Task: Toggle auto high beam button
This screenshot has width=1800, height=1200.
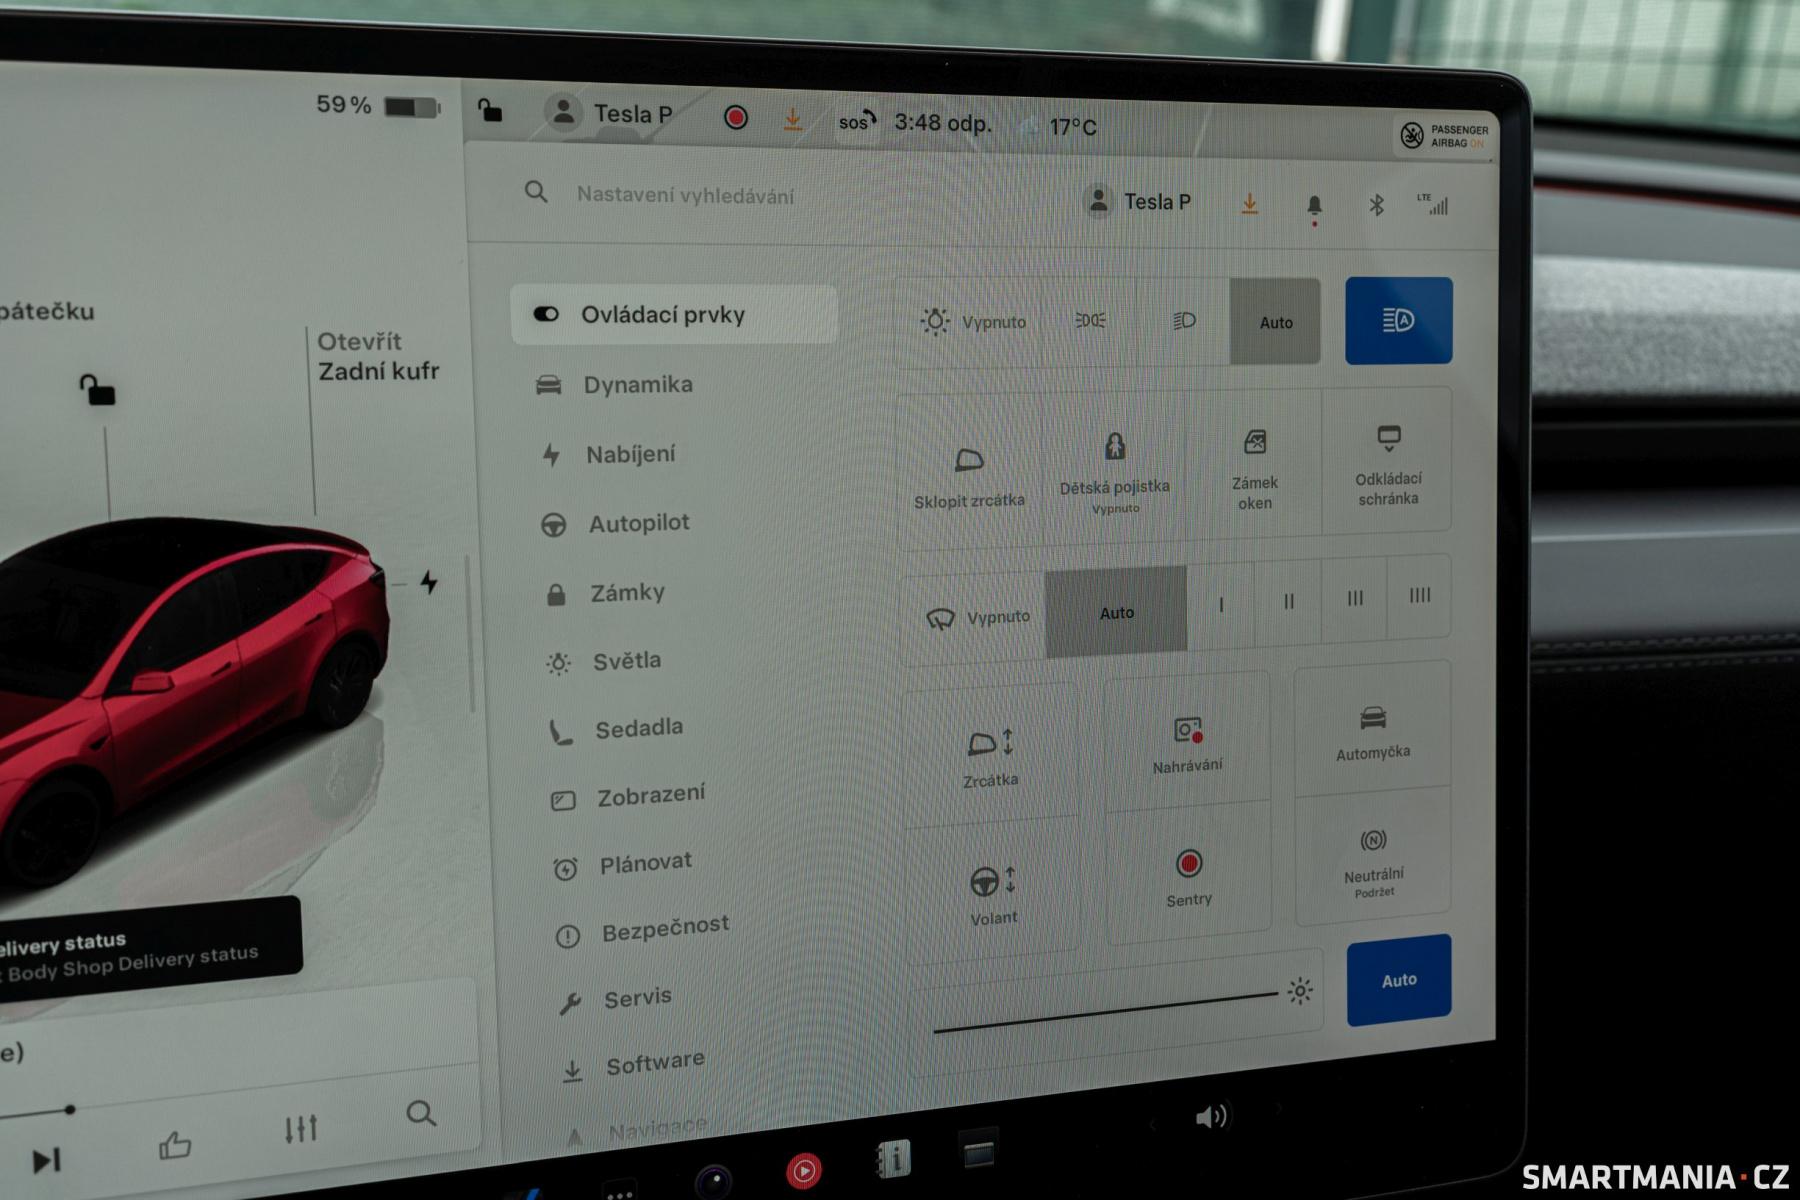Action: pos(1398,321)
